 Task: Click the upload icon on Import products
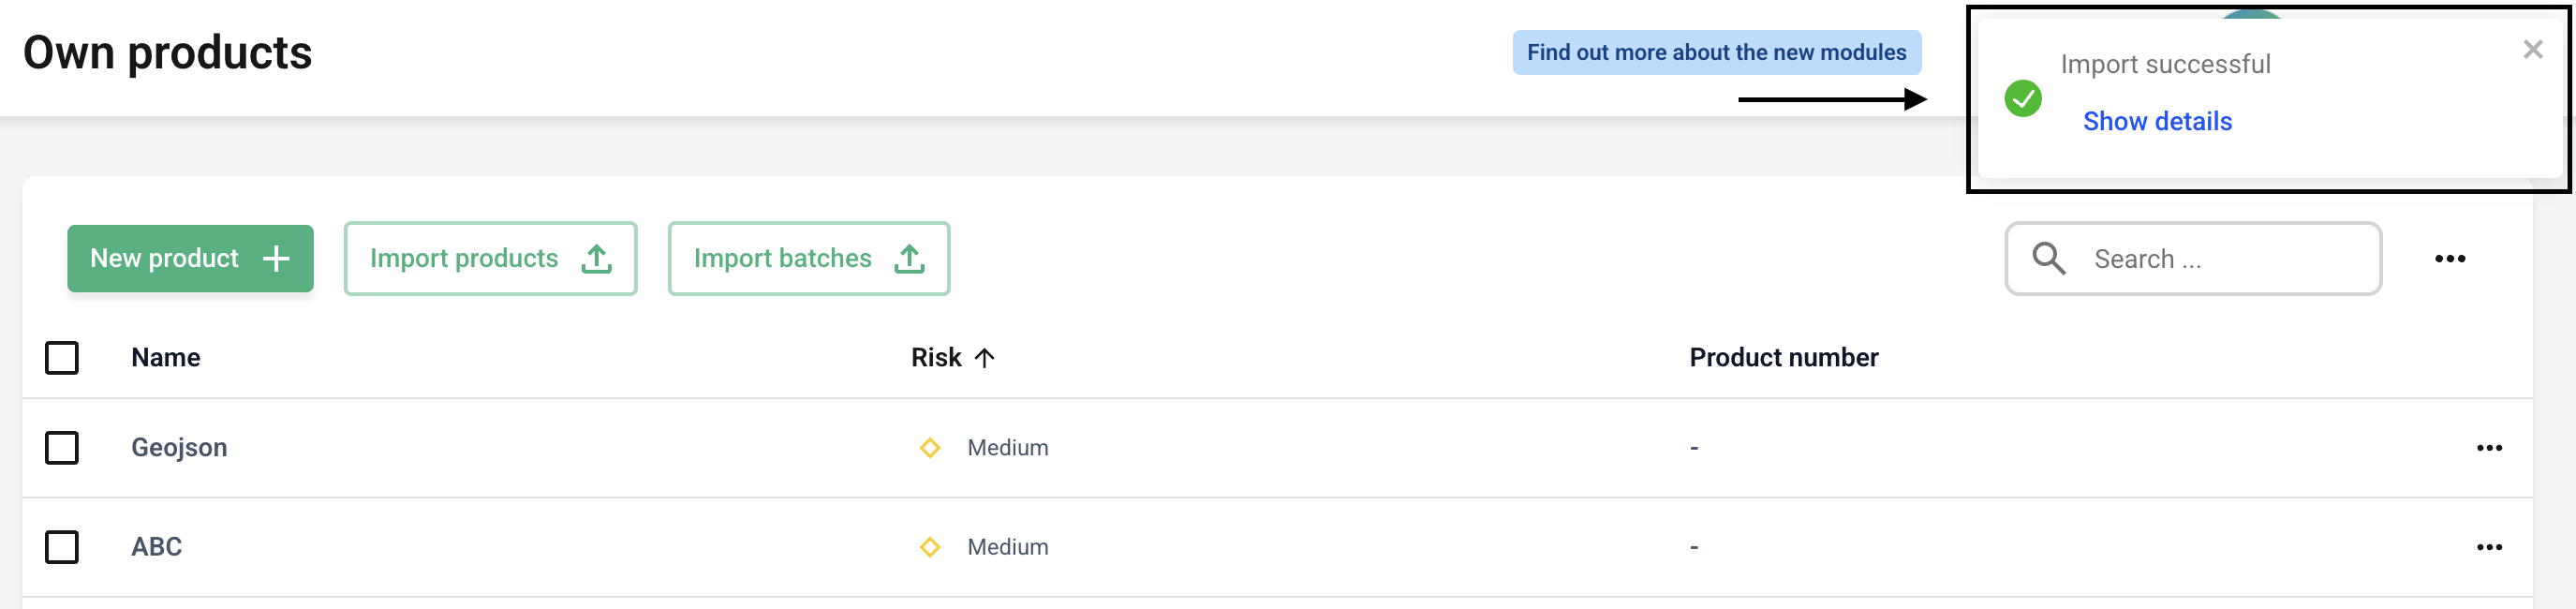click(x=597, y=259)
